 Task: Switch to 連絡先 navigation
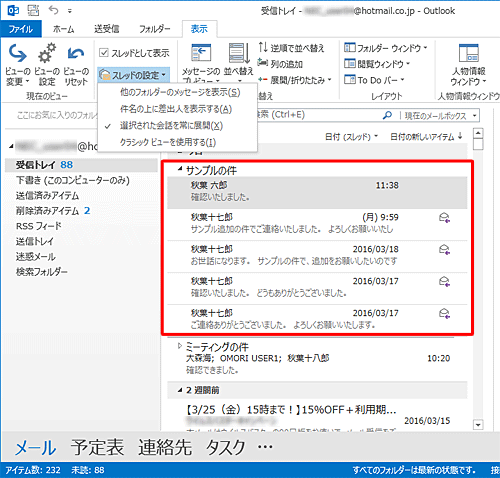coord(165,447)
